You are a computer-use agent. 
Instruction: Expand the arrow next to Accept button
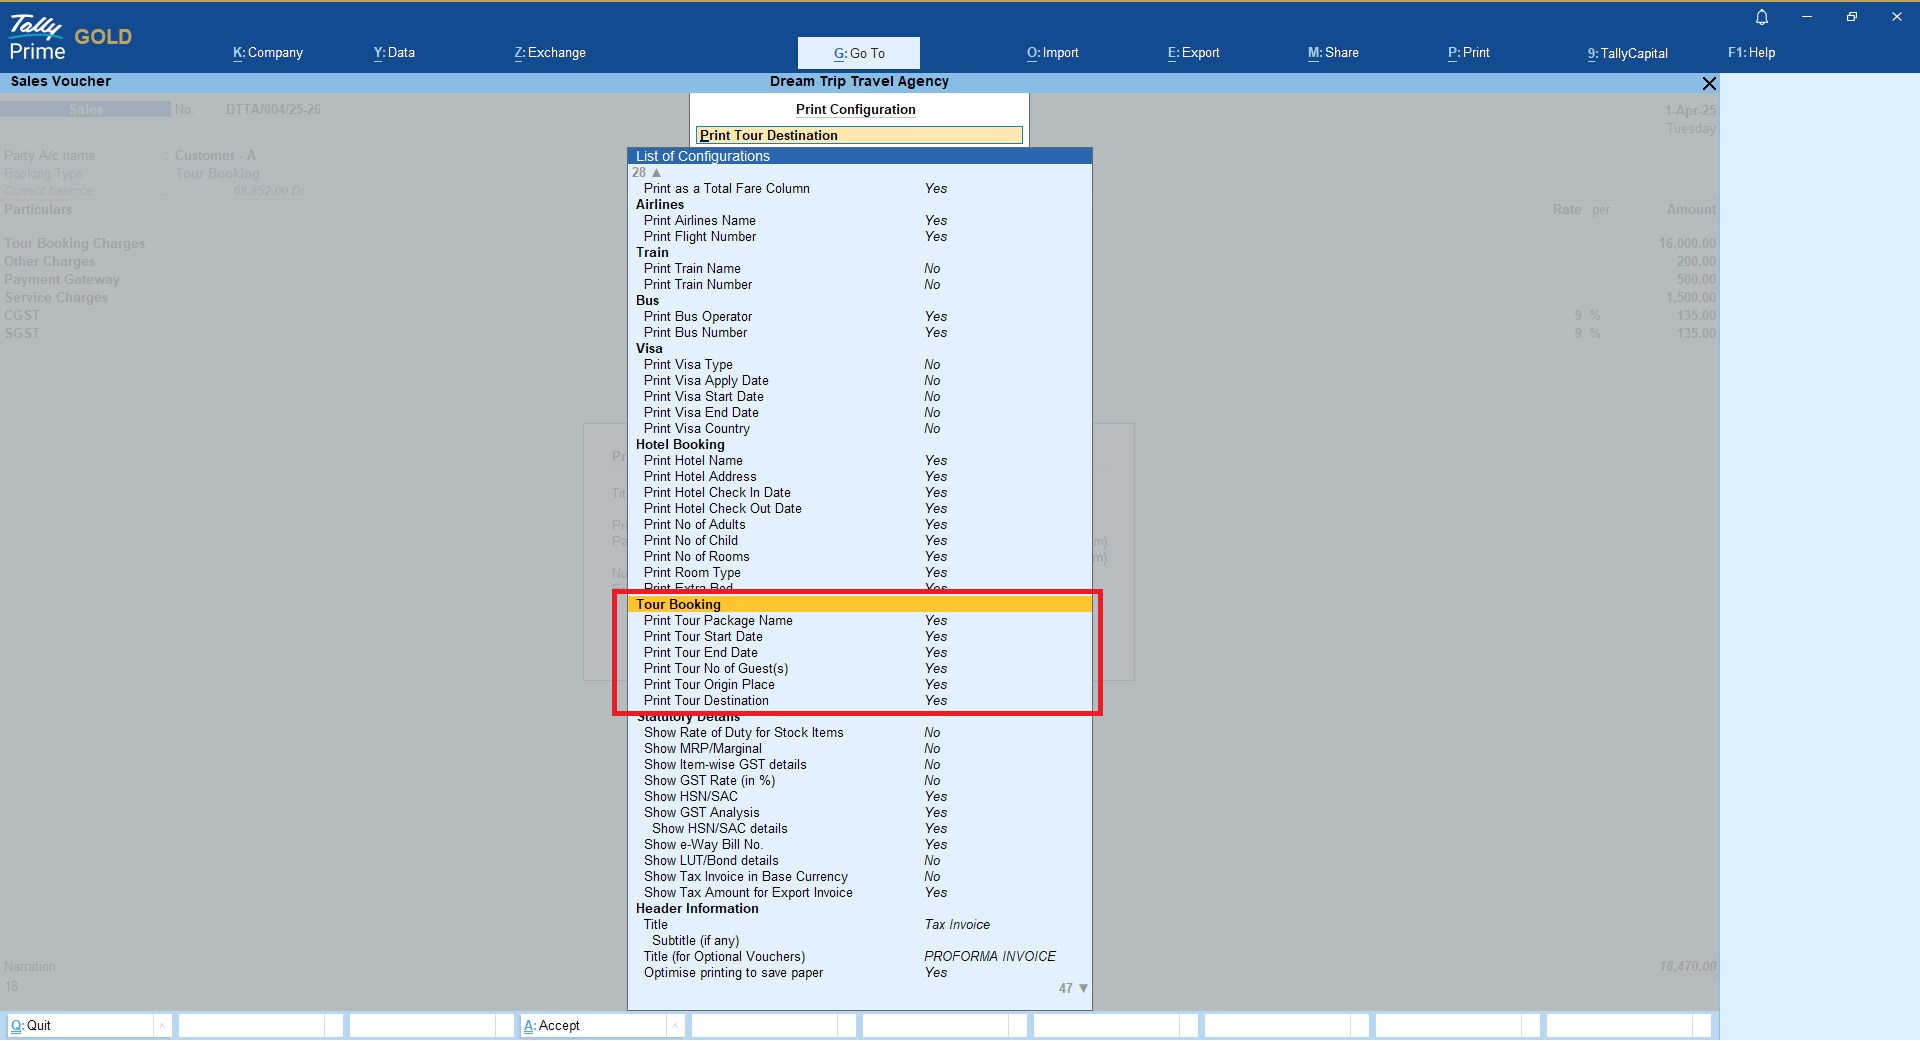675,1025
